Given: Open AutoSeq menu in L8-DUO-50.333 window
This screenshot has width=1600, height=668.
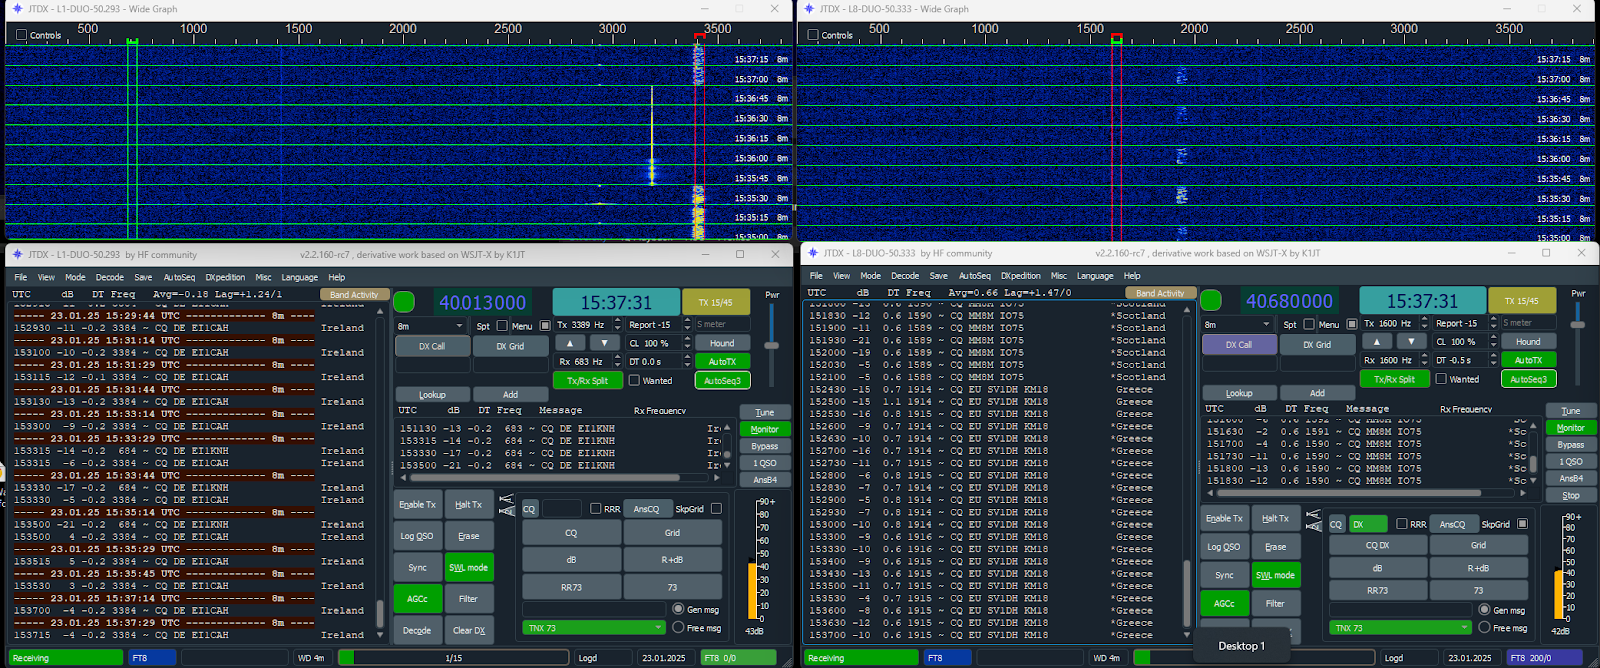Looking at the screenshot, I should point(975,276).
